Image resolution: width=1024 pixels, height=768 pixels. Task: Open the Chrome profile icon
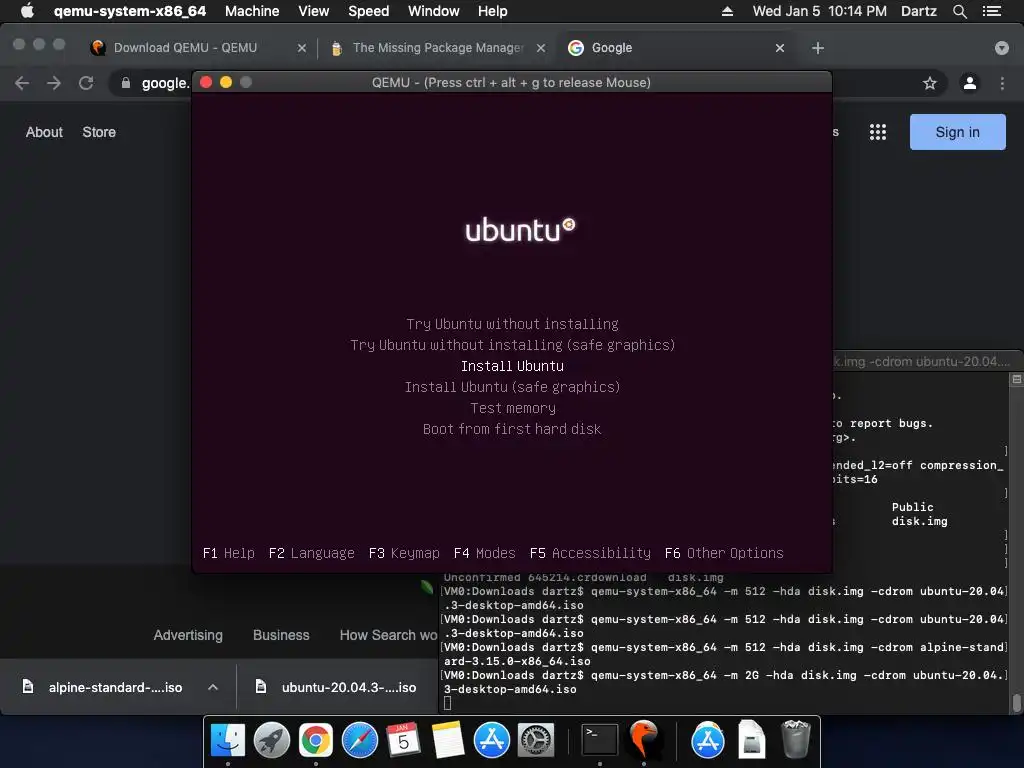pyautogui.click(x=970, y=83)
